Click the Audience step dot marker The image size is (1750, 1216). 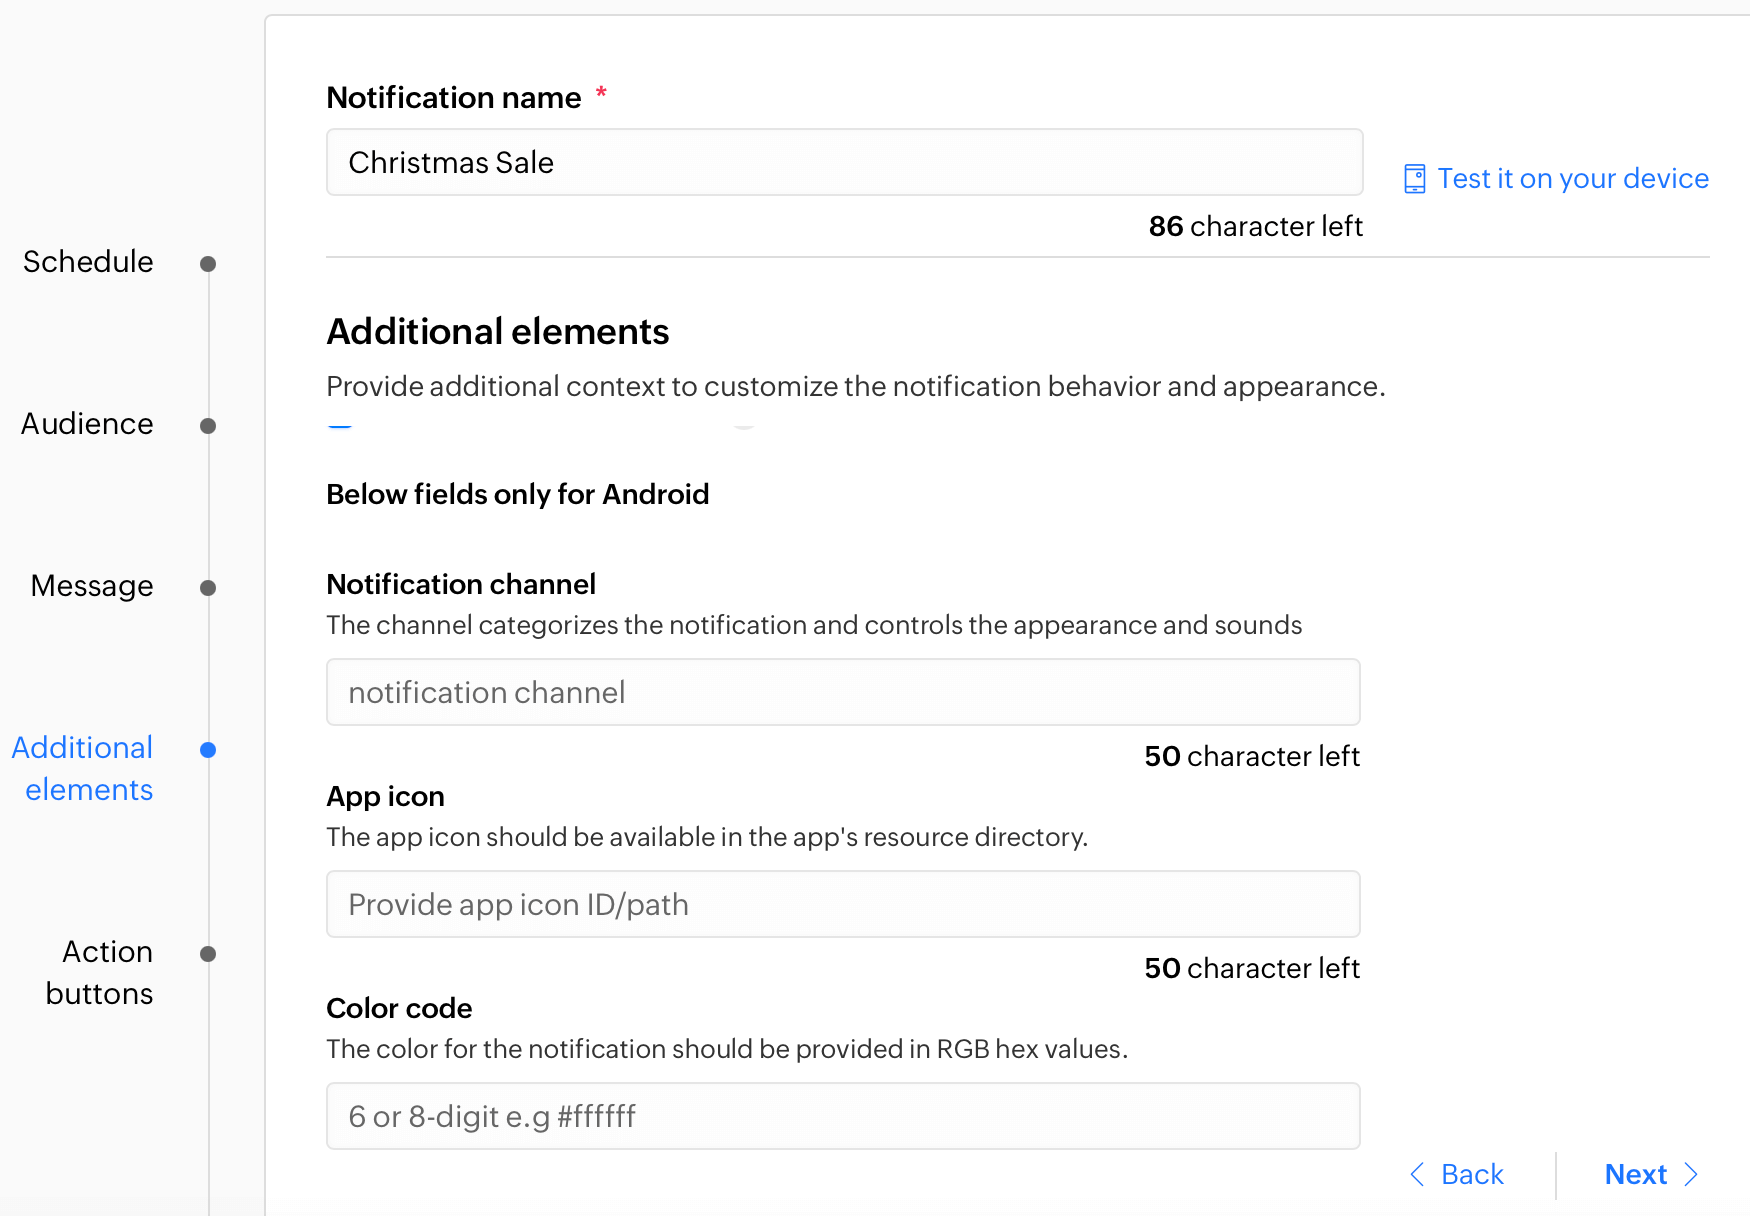208,426
